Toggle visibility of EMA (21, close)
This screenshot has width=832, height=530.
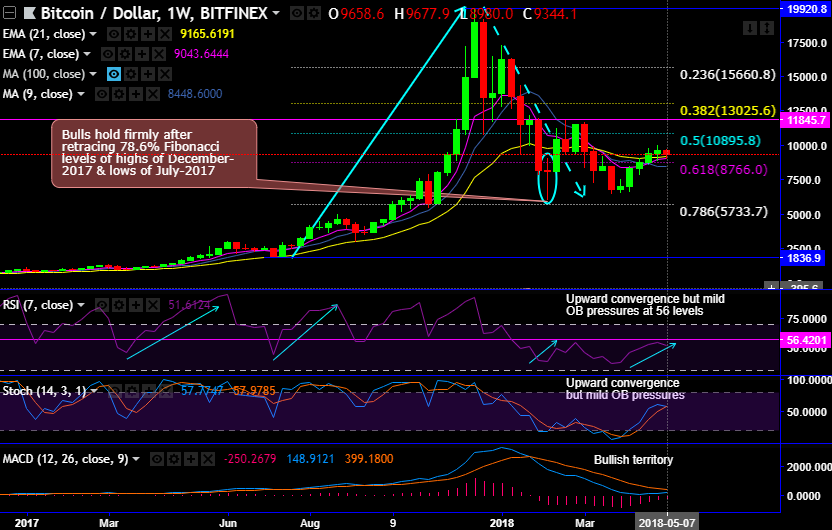tap(114, 34)
